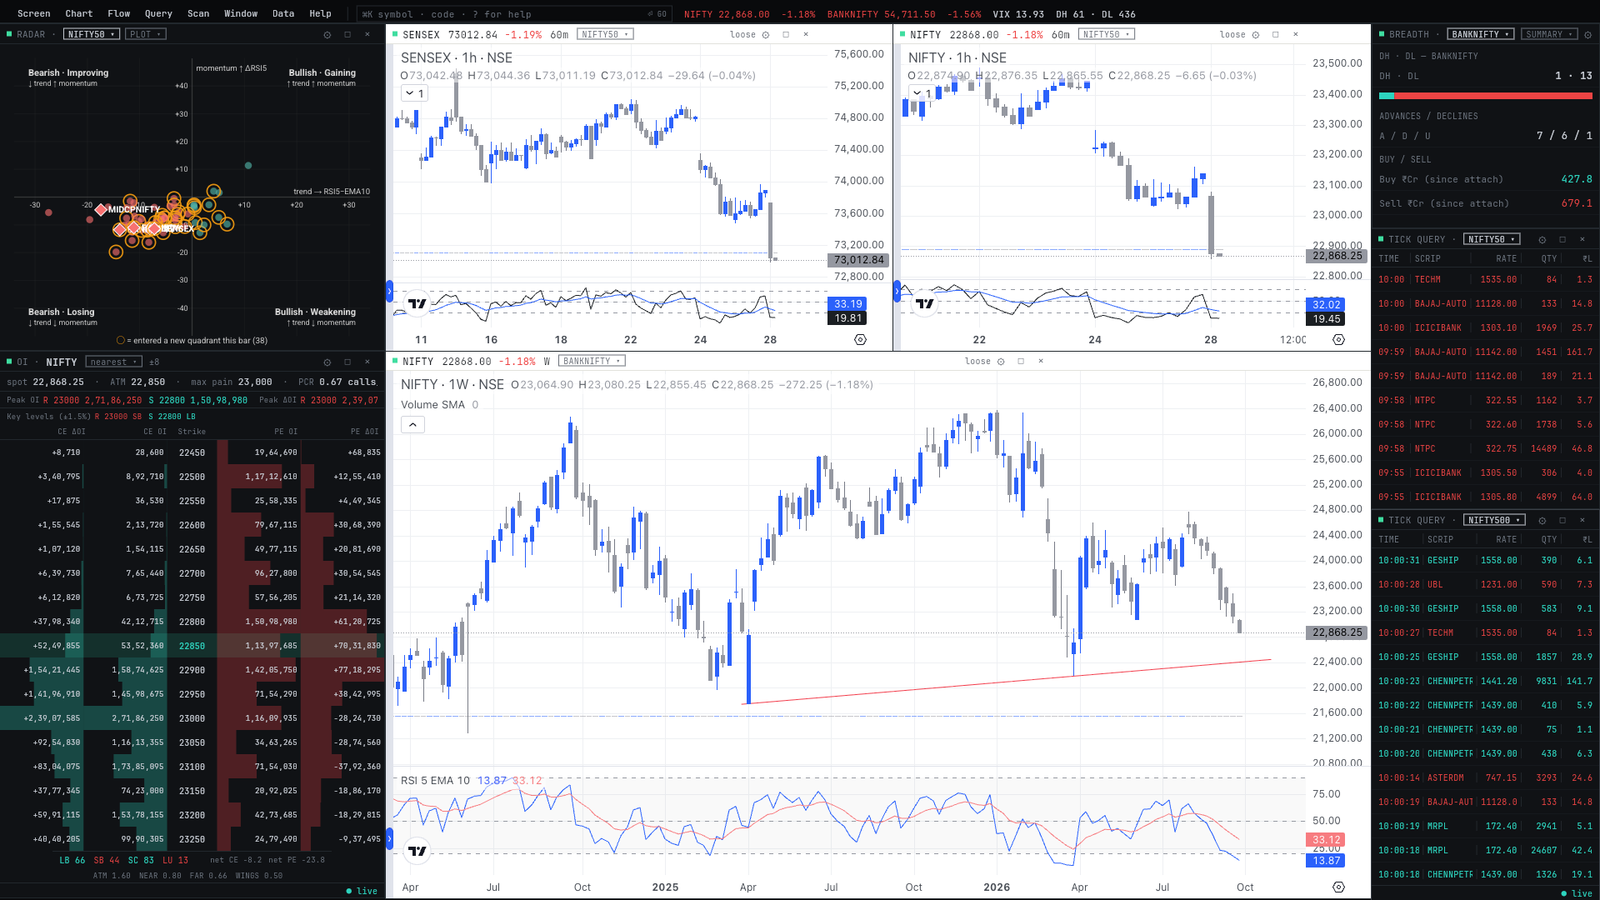The width and height of the screenshot is (1600, 900).
Task: Open NIFTY weekly chart panel settings gear
Action: pos(1001,361)
